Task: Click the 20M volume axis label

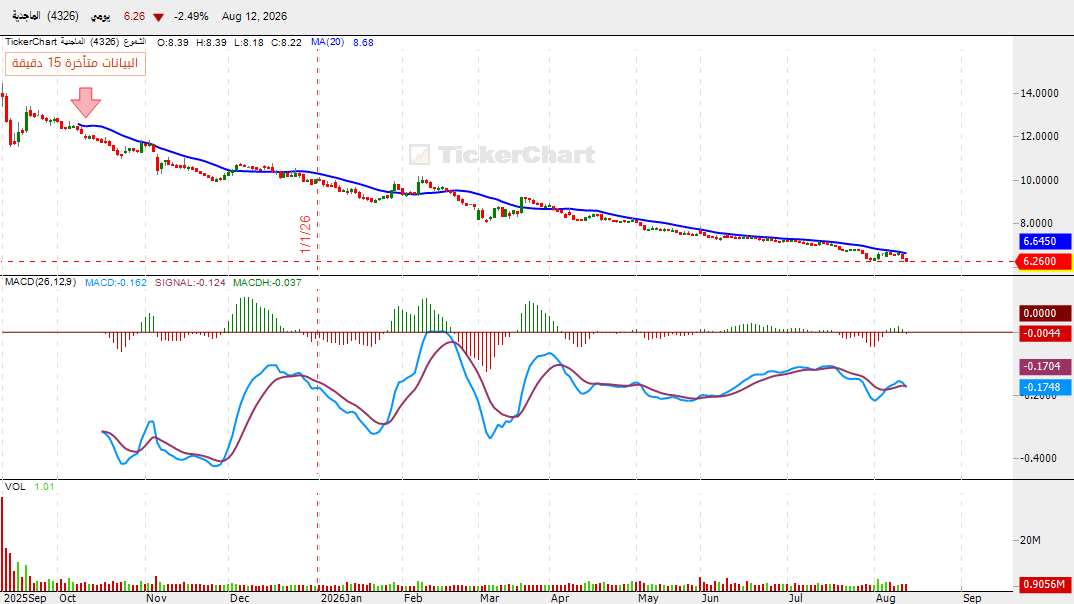Action: tap(1030, 540)
